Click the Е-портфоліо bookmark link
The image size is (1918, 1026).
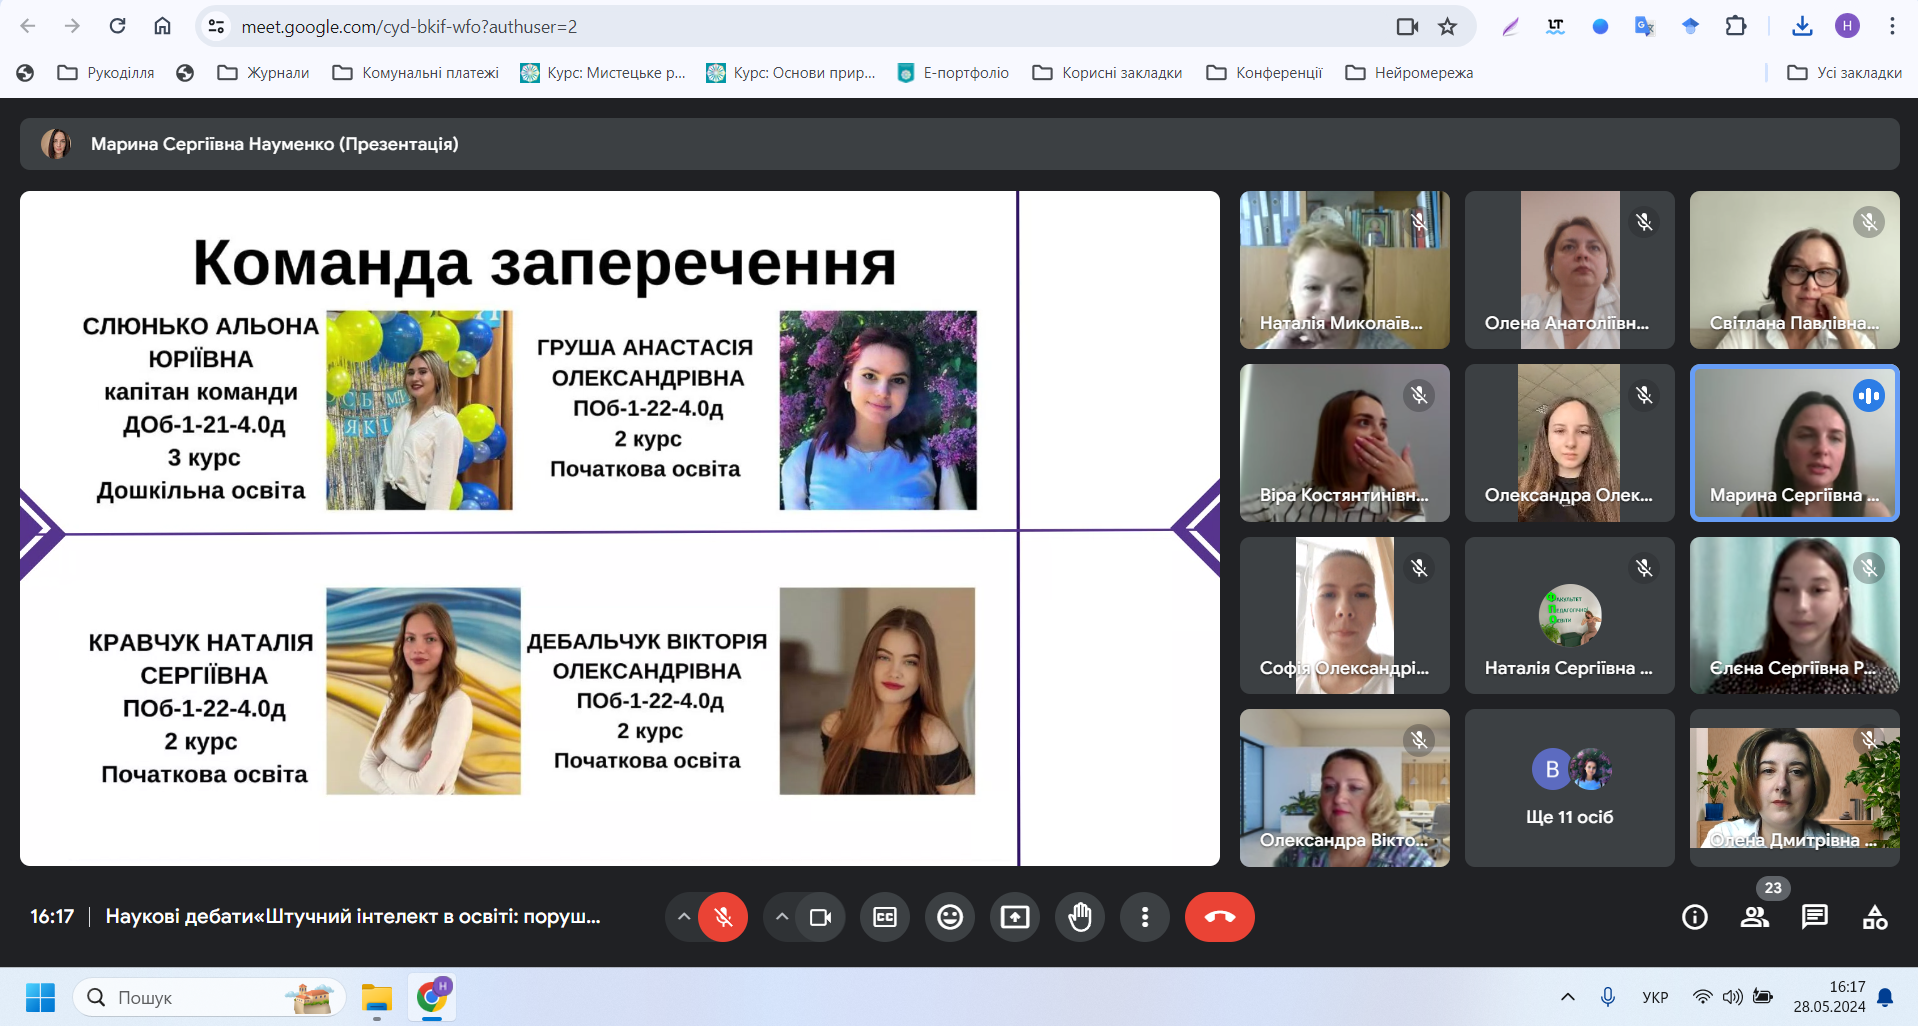(953, 73)
